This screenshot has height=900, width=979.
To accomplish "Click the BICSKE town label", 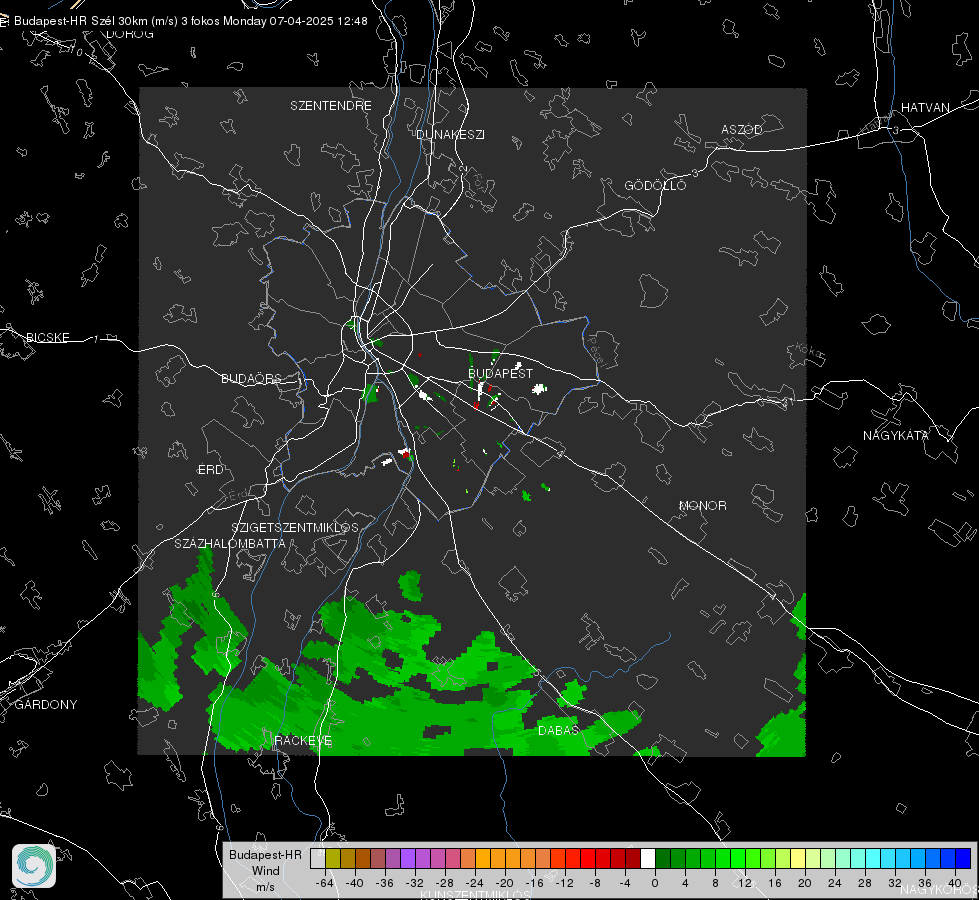I will coord(47,337).
